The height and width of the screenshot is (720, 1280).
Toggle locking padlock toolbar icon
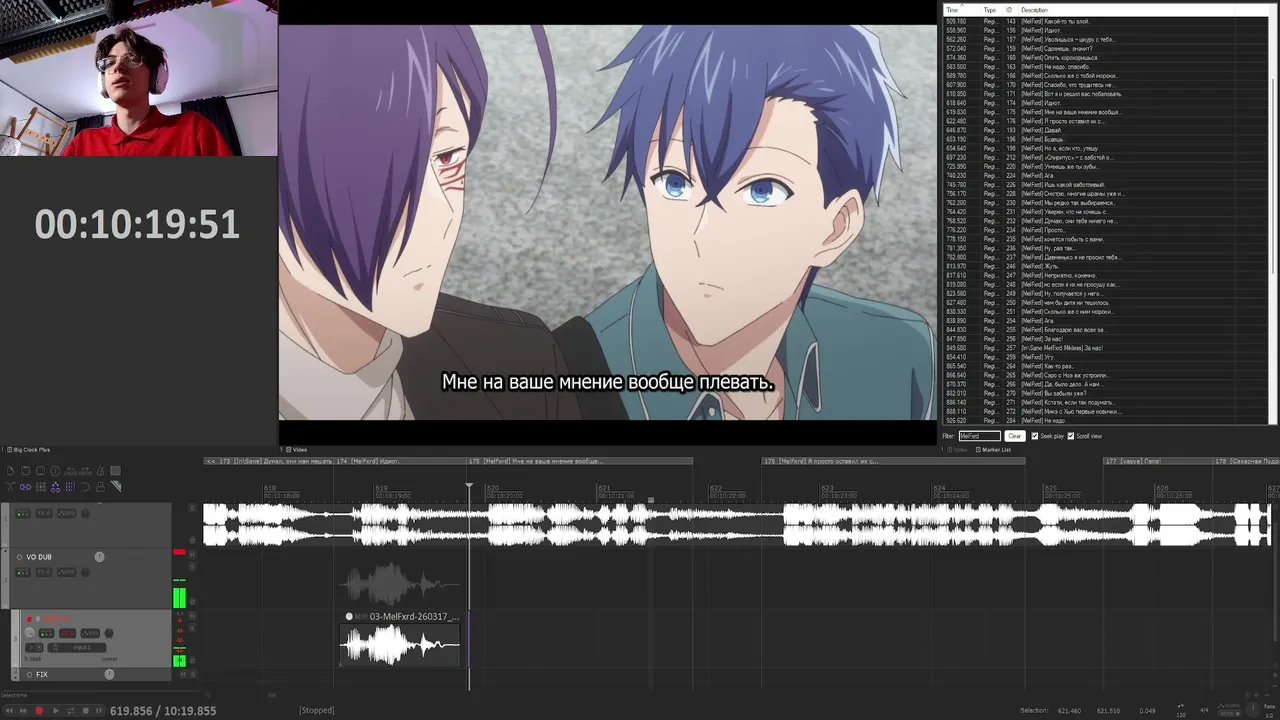[100, 487]
